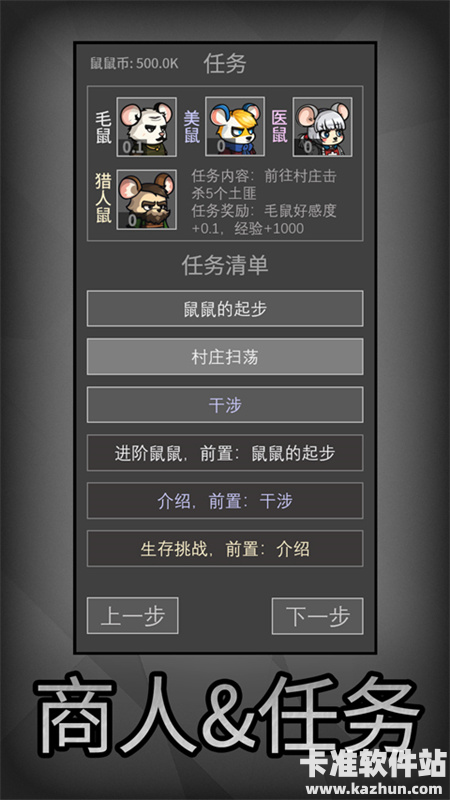450x800 pixels.
Task: Select the 美鼠 blonde mouse portrait
Action: coord(235,126)
